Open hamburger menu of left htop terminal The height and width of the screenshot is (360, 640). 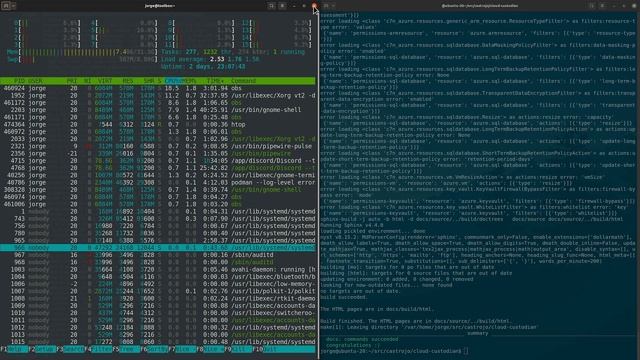[282, 6]
